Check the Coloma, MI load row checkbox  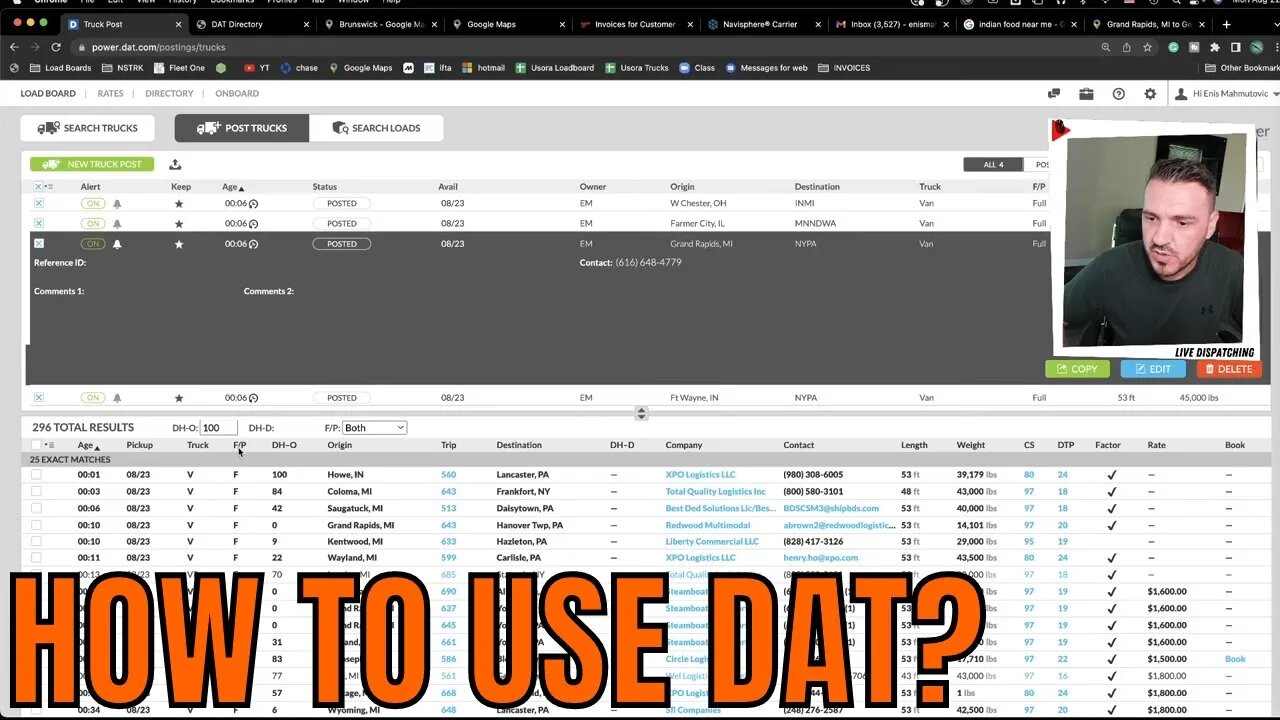[36, 491]
